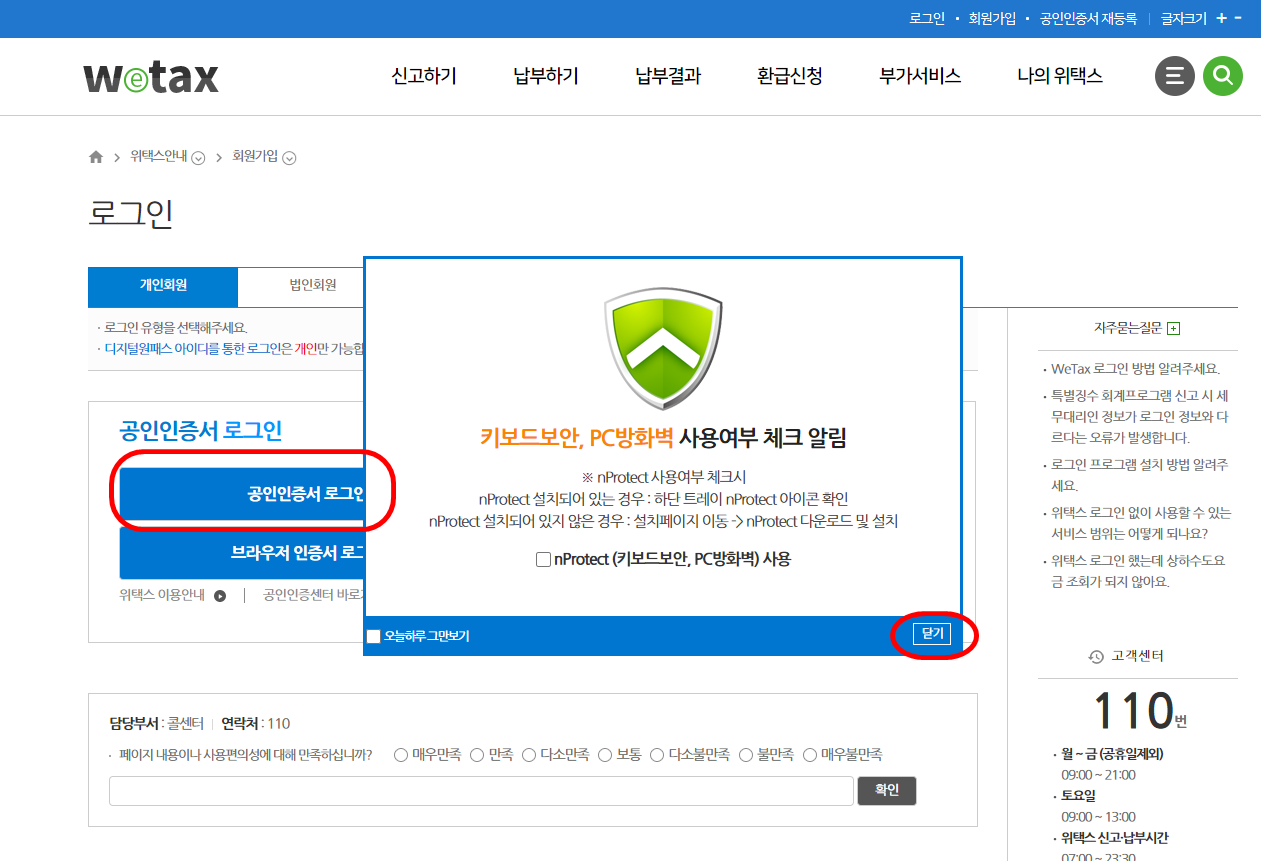The width and height of the screenshot is (1261, 861).
Task: Open FAQ about 특별징수 회계프로그램 신고 오류
Action: tap(1140, 417)
